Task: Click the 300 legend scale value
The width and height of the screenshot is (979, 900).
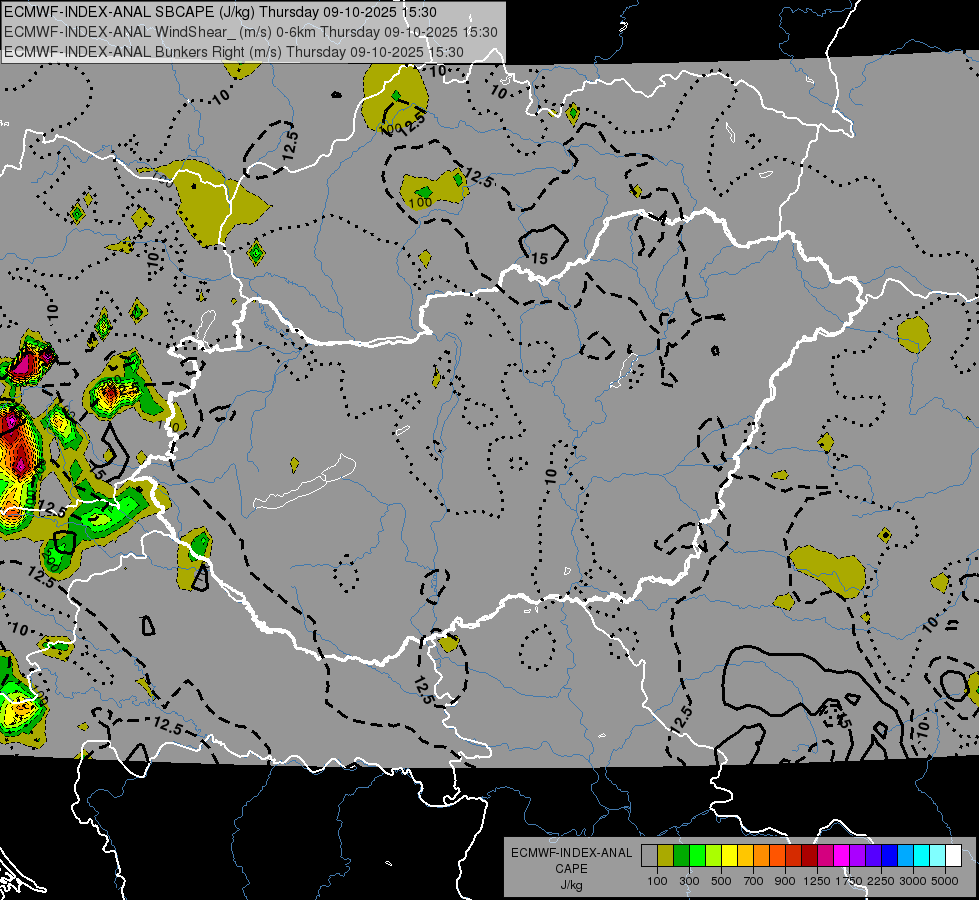Action: point(689,881)
